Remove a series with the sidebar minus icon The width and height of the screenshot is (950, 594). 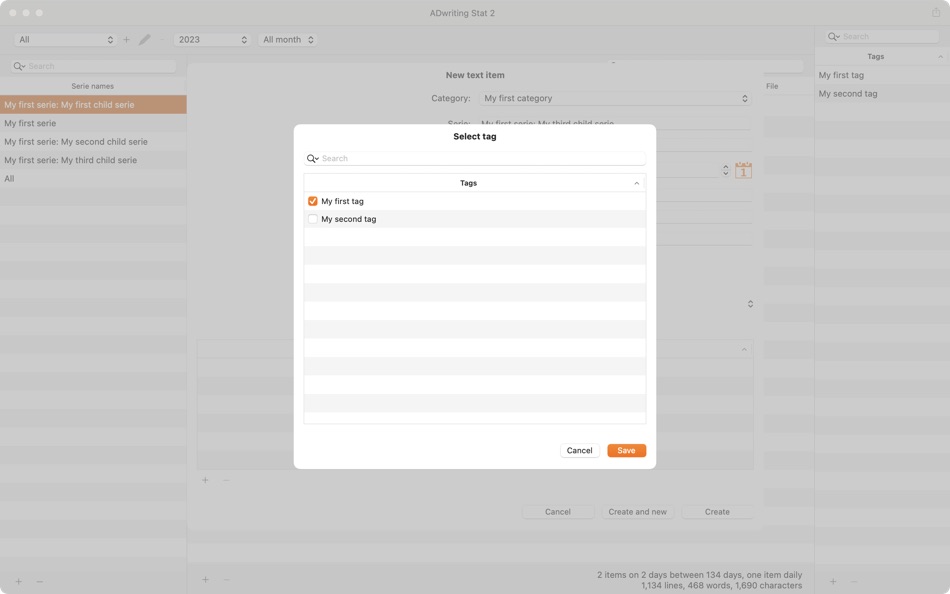pos(39,581)
